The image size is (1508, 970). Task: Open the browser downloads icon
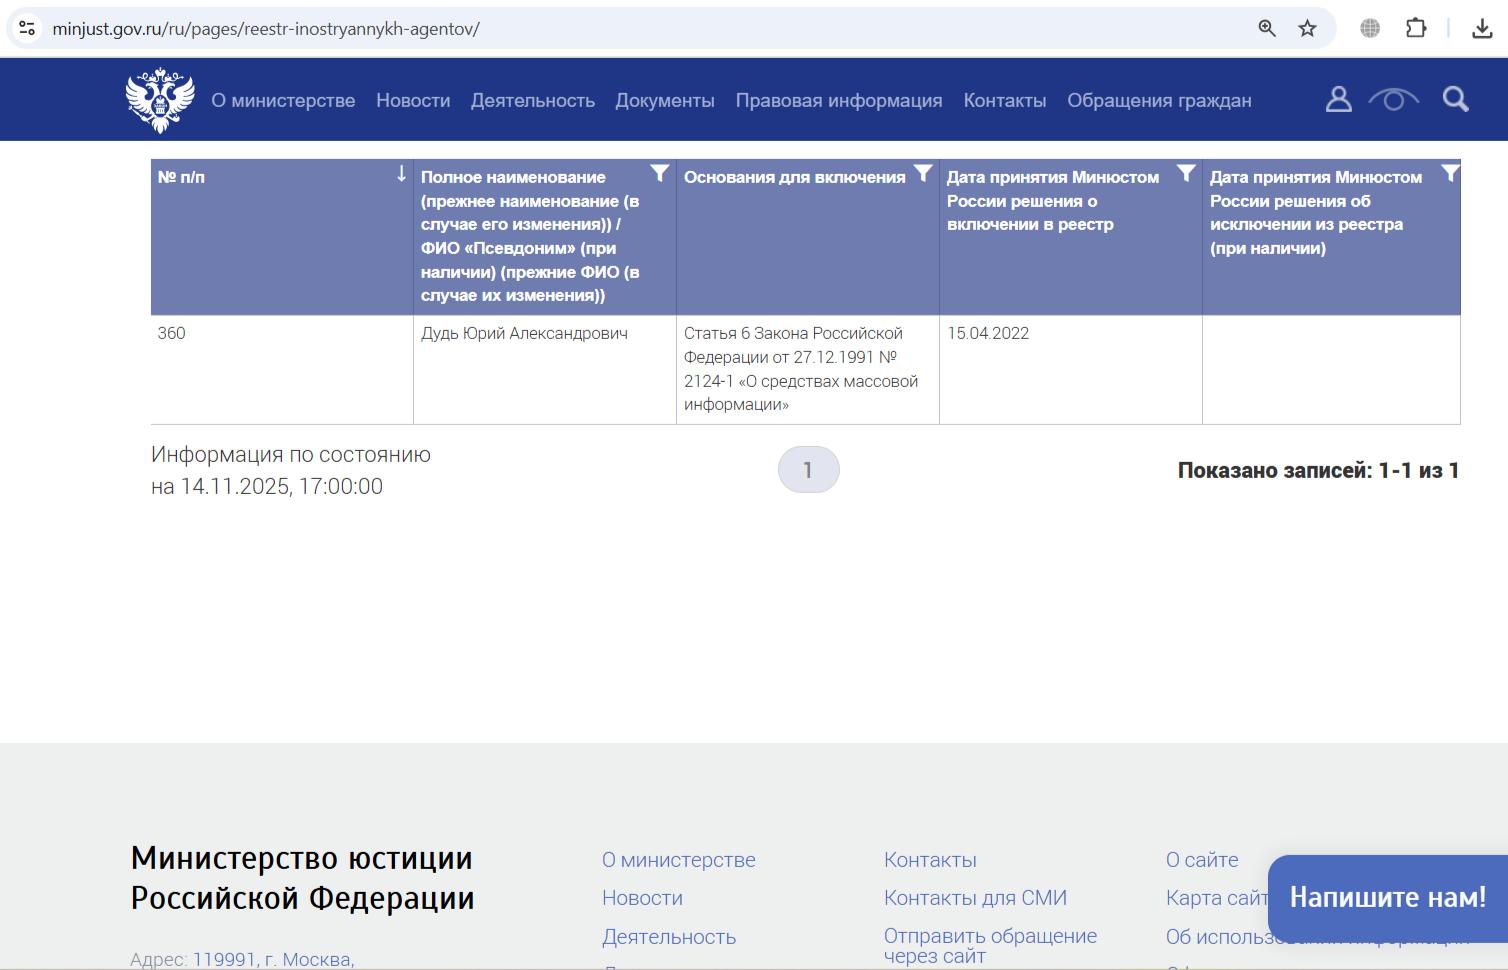[x=1482, y=29]
